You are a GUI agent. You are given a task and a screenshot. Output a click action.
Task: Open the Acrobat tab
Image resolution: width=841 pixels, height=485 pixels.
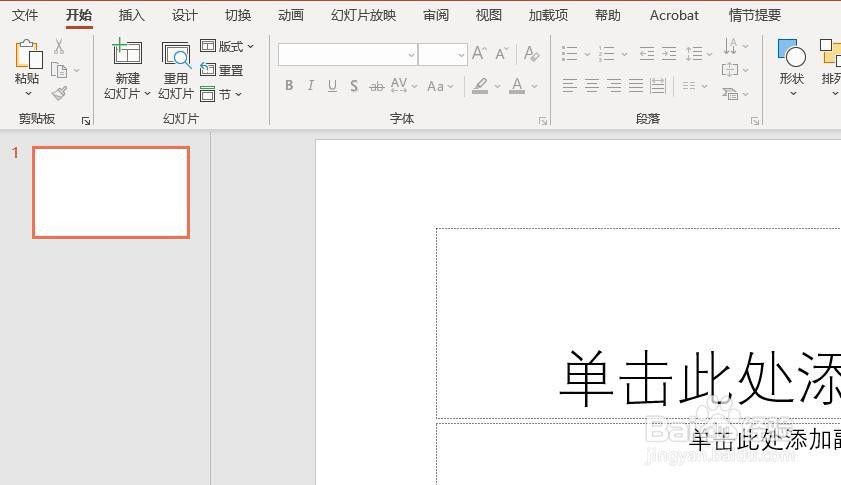click(674, 15)
